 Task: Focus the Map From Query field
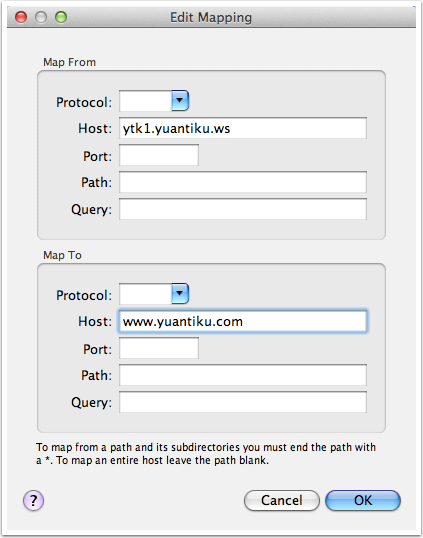click(243, 209)
